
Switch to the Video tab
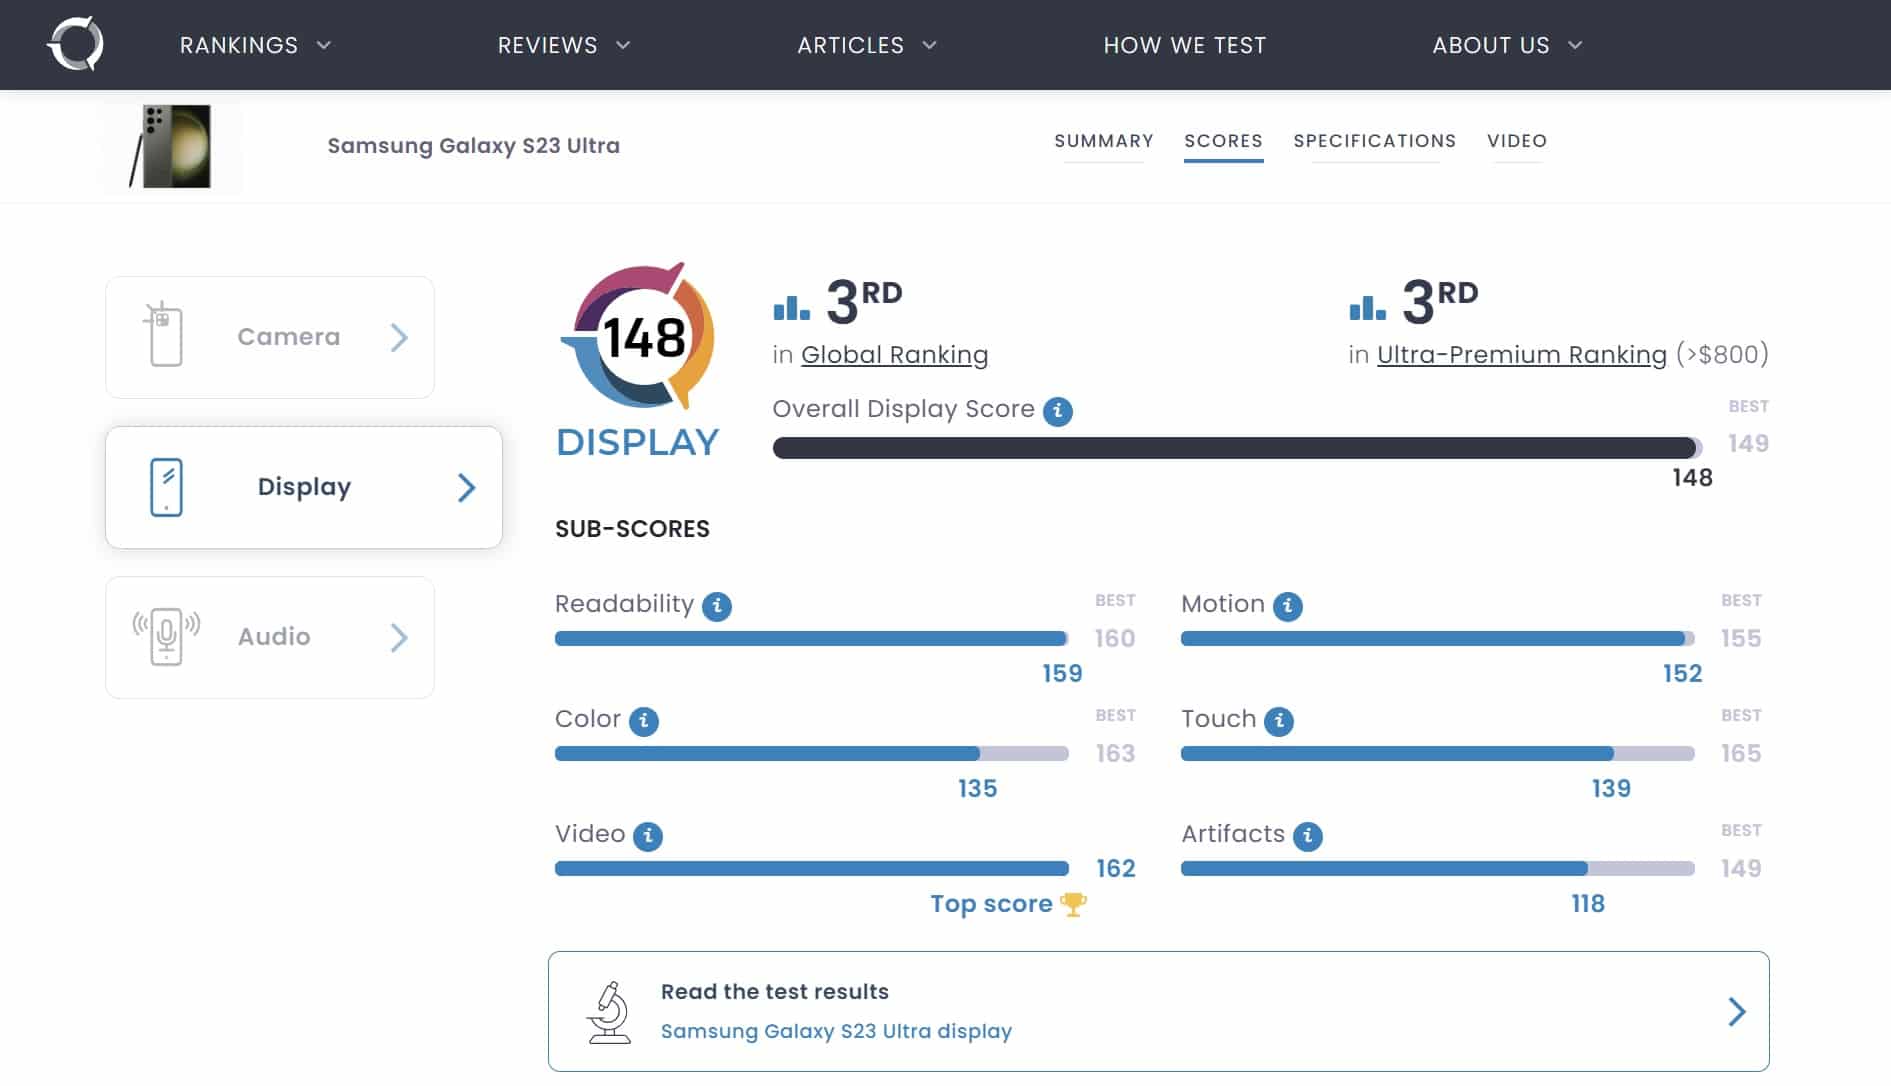[x=1516, y=141]
